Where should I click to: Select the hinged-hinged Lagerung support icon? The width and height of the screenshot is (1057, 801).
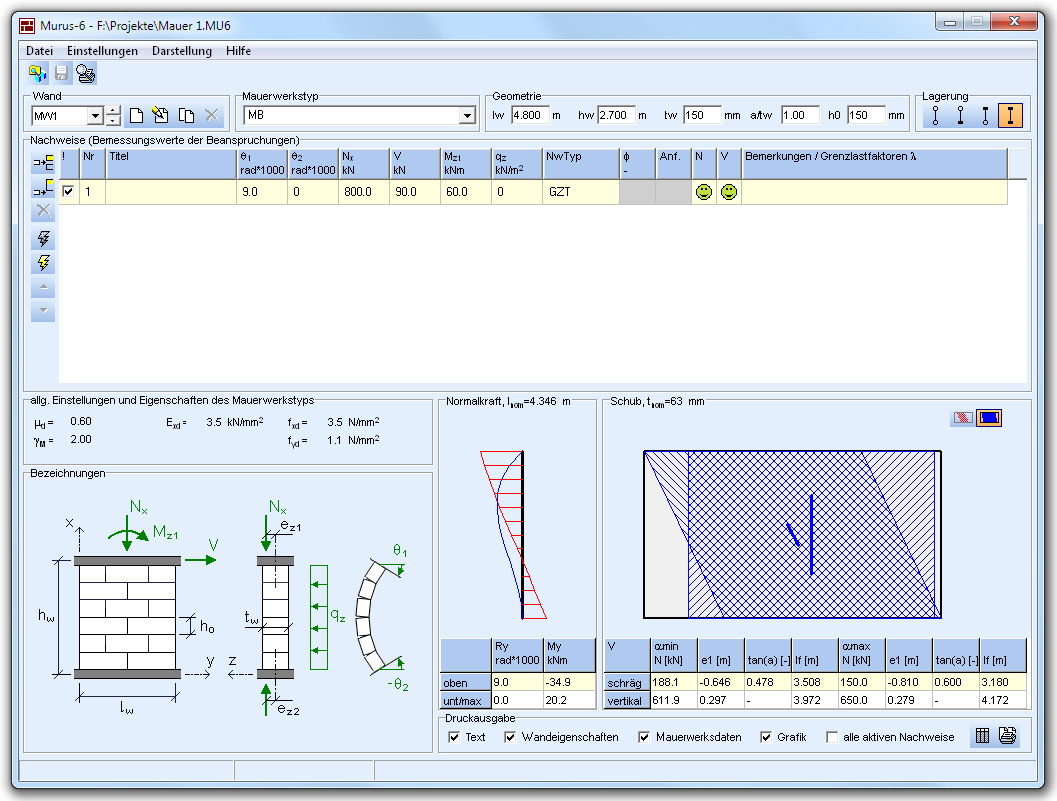pyautogui.click(x=936, y=116)
